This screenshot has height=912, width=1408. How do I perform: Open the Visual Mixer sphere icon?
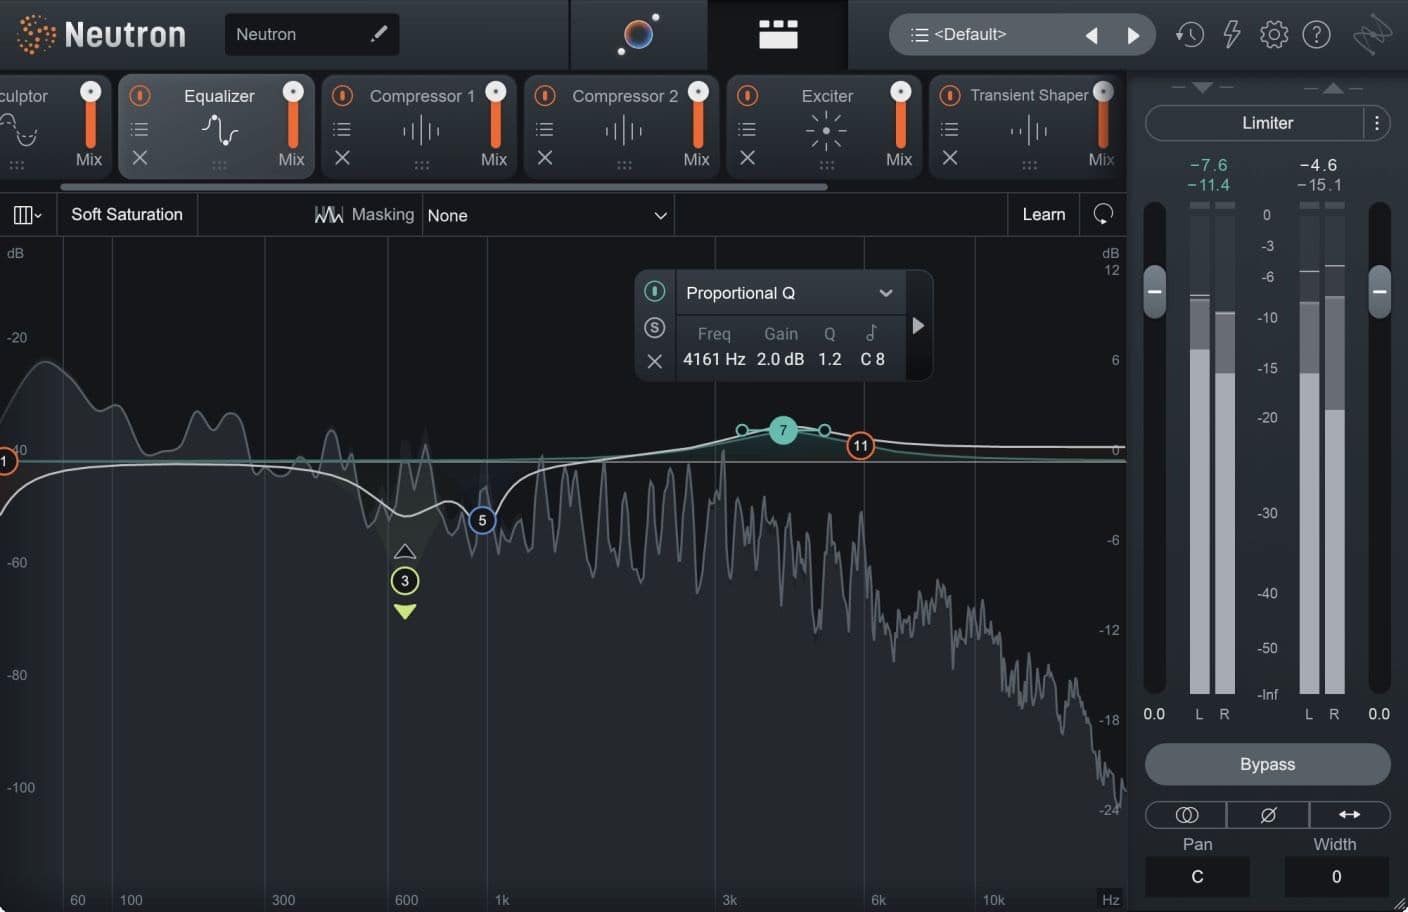[x=637, y=33]
